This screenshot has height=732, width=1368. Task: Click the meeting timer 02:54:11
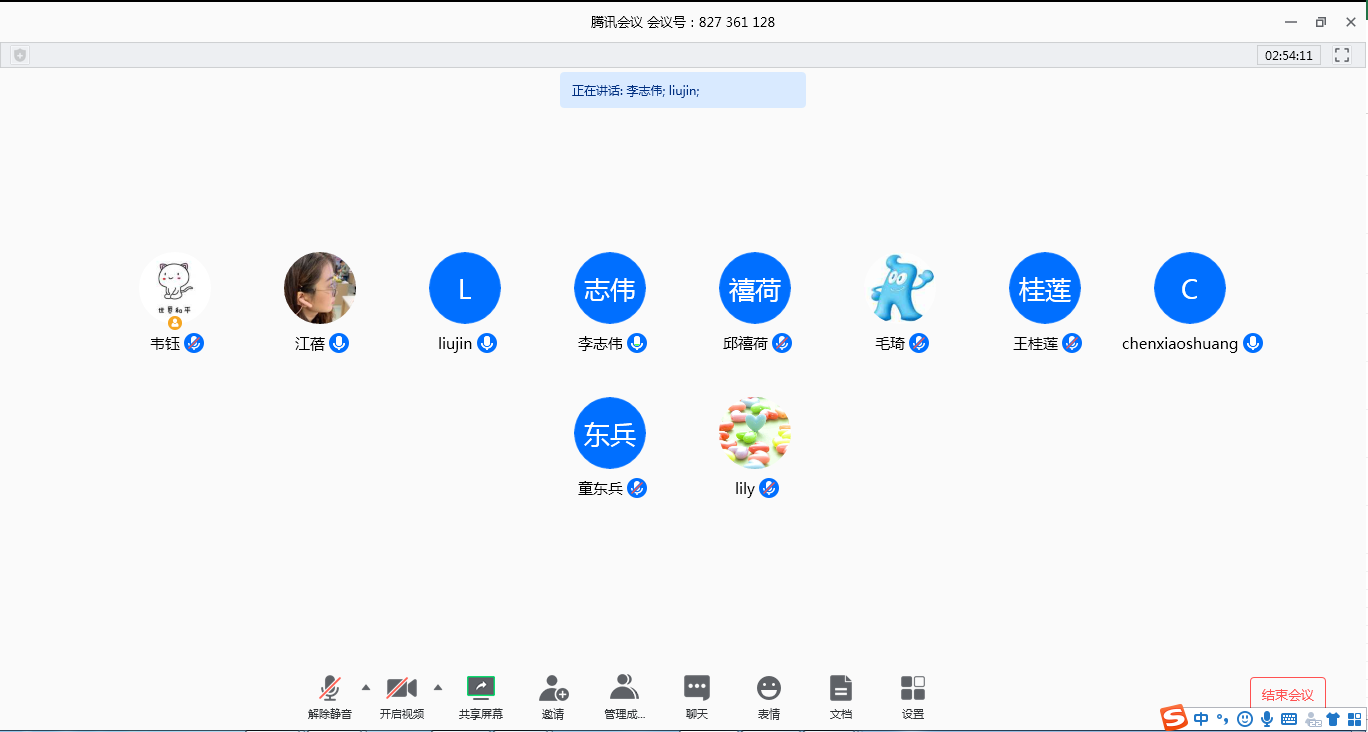(x=1289, y=56)
